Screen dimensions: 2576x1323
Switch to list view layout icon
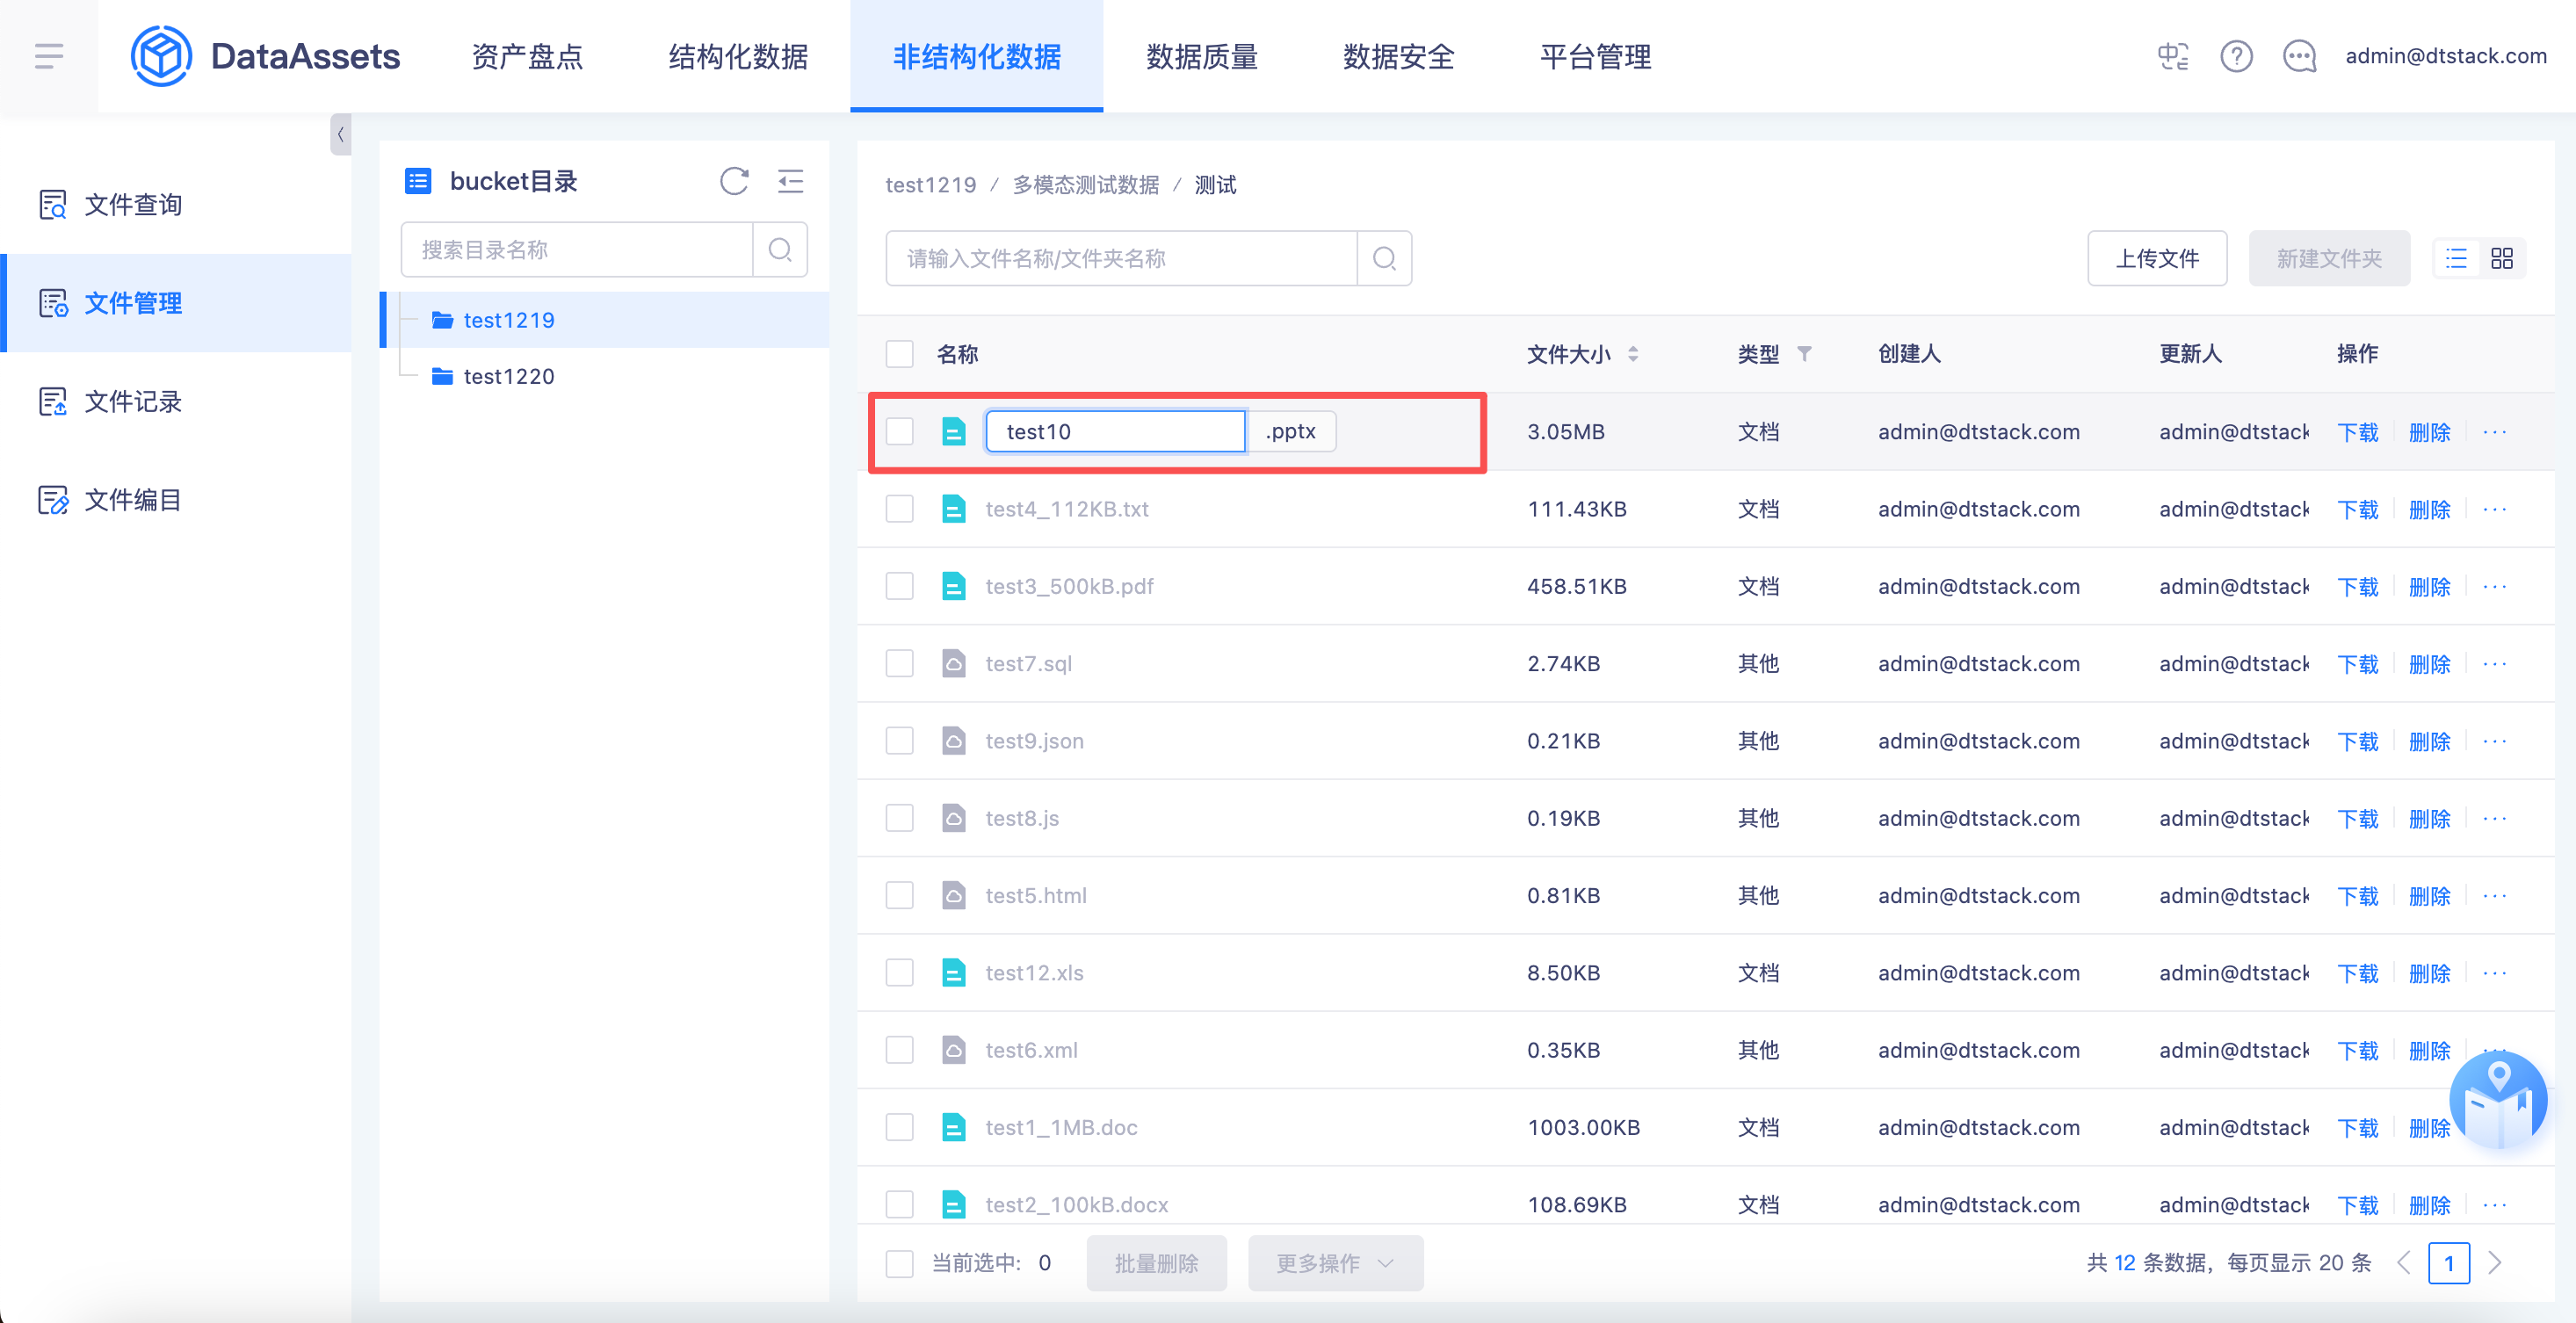[x=2456, y=259]
